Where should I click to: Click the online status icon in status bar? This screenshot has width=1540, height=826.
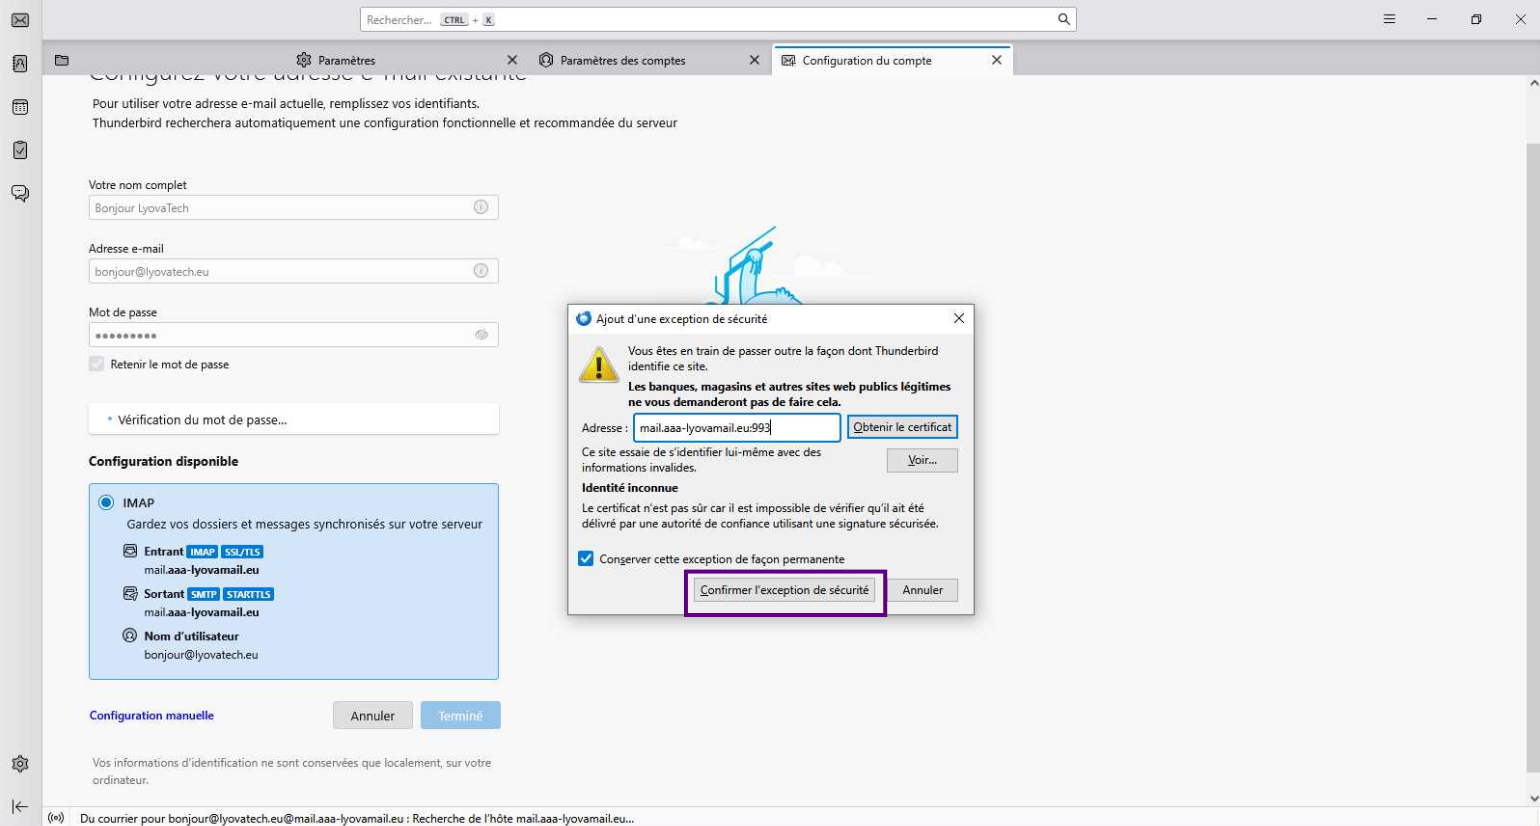tap(56, 818)
